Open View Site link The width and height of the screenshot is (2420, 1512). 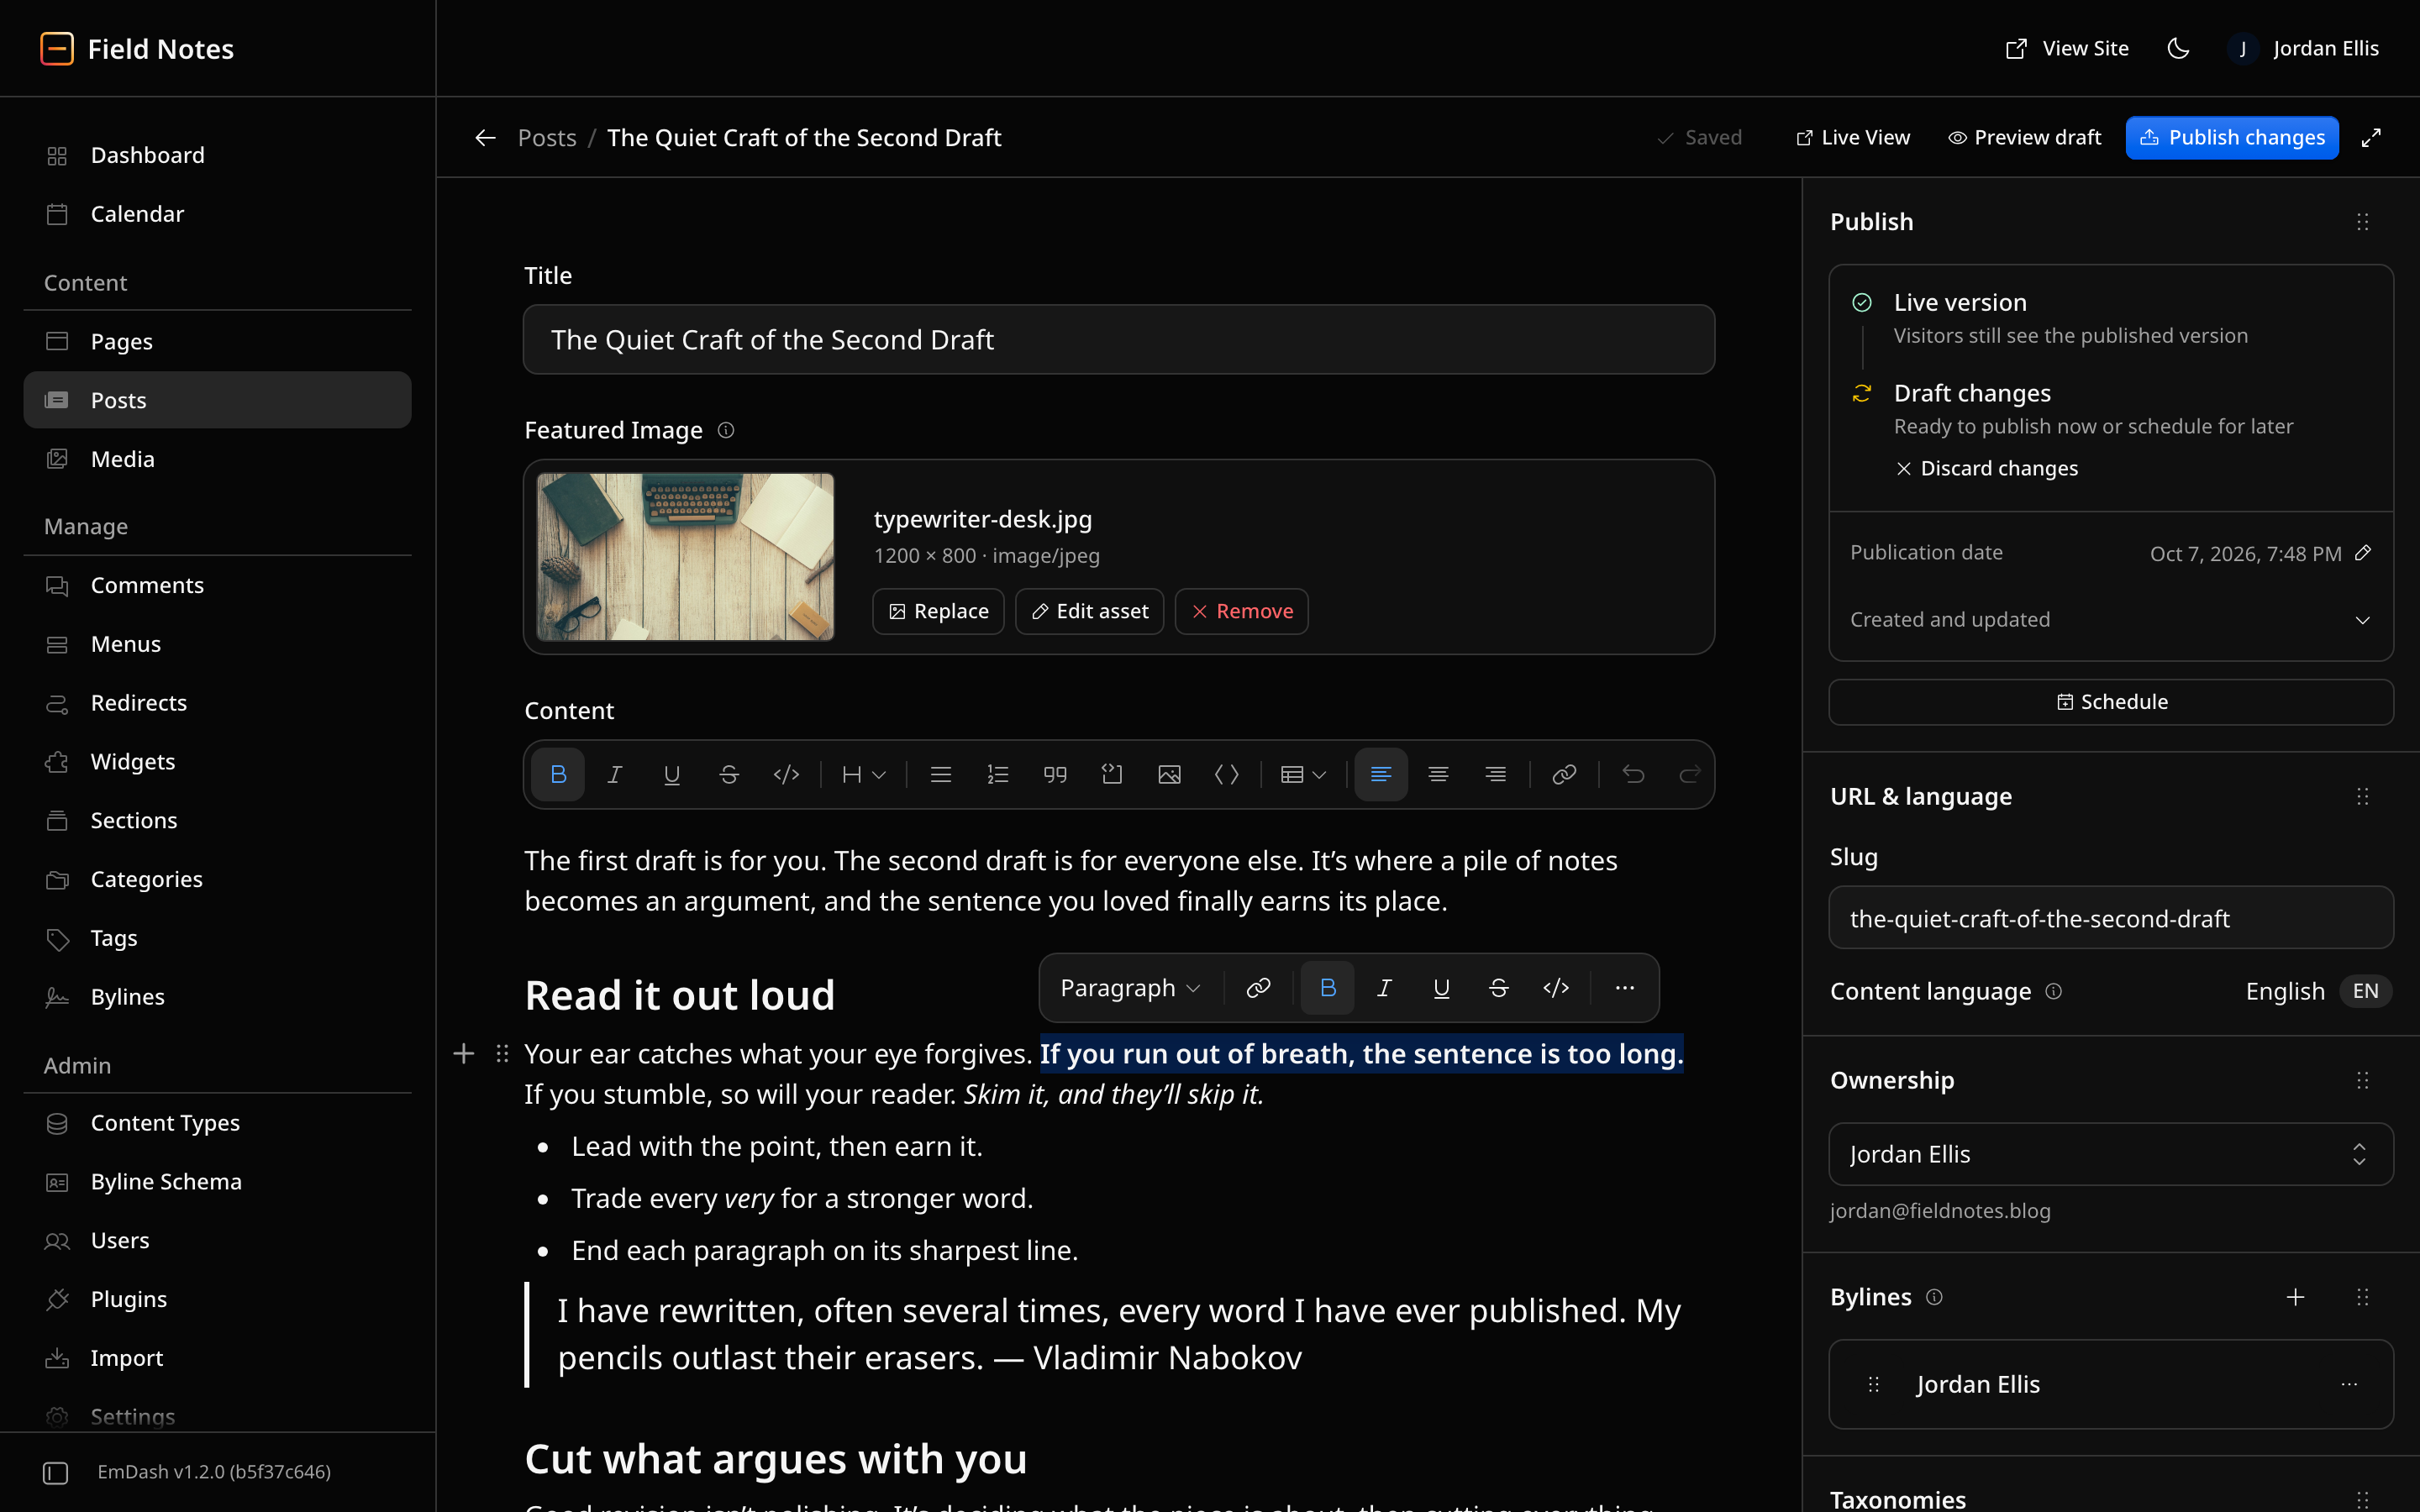2067,48
